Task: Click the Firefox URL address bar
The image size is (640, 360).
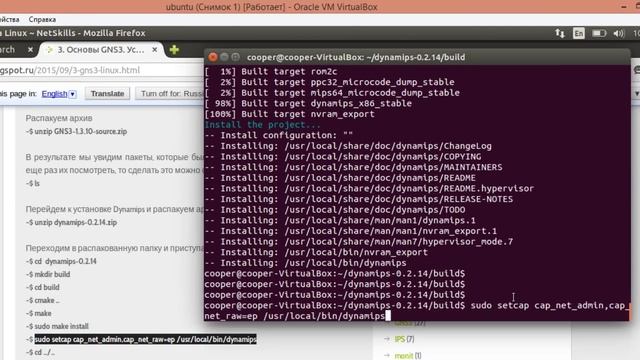Action: point(102,70)
